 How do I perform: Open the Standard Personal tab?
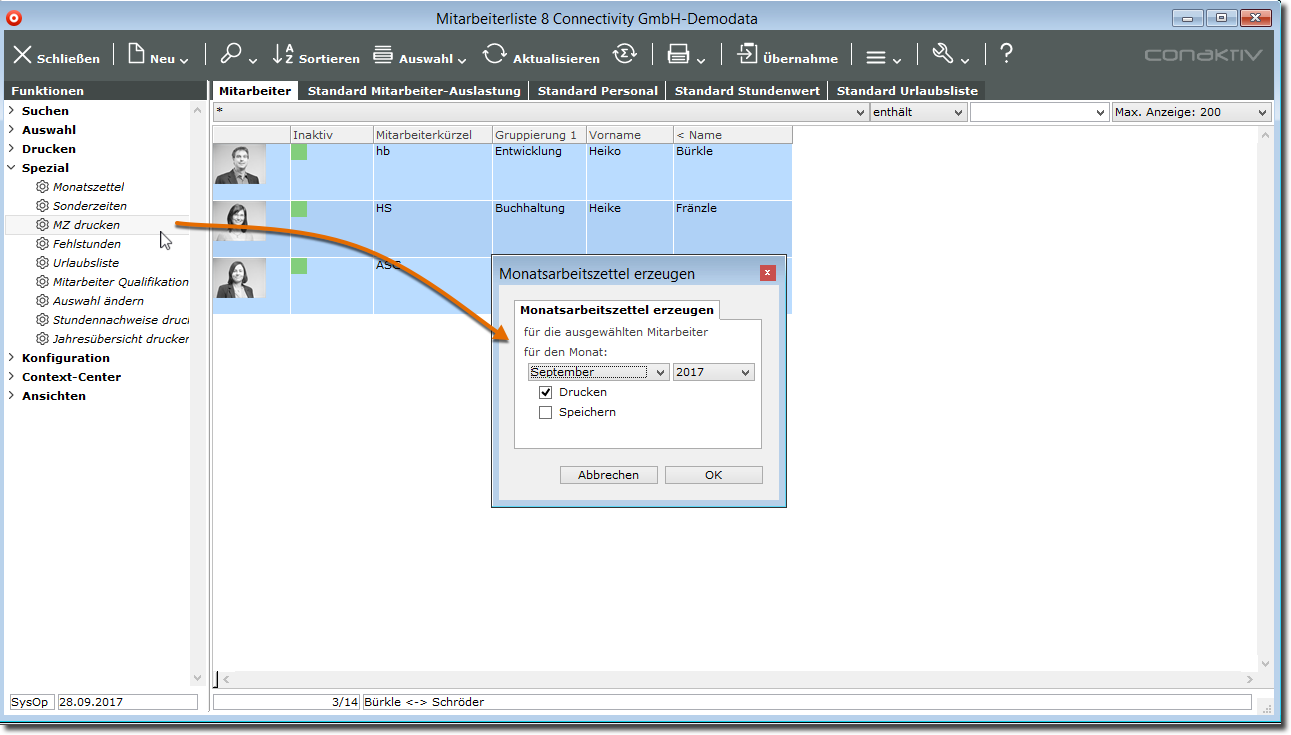click(597, 91)
